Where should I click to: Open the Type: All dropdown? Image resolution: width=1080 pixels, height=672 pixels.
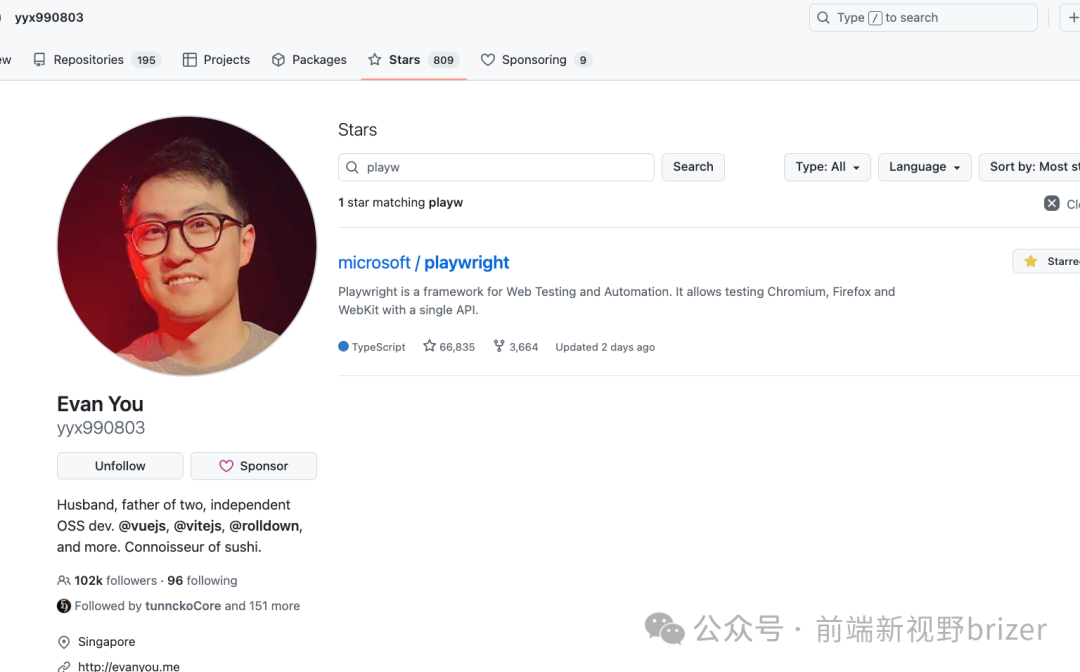(x=827, y=167)
